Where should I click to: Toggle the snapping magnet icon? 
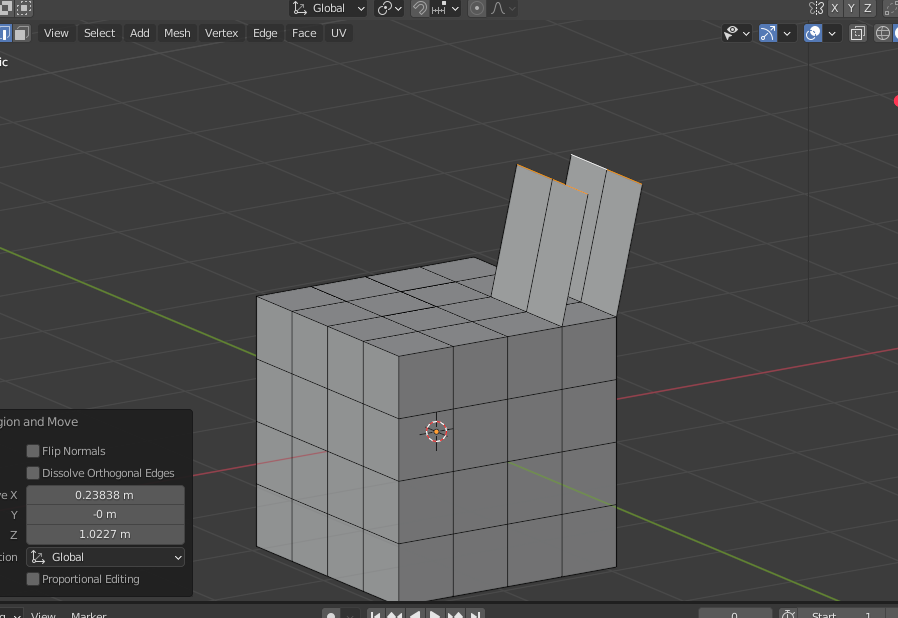[x=419, y=8]
